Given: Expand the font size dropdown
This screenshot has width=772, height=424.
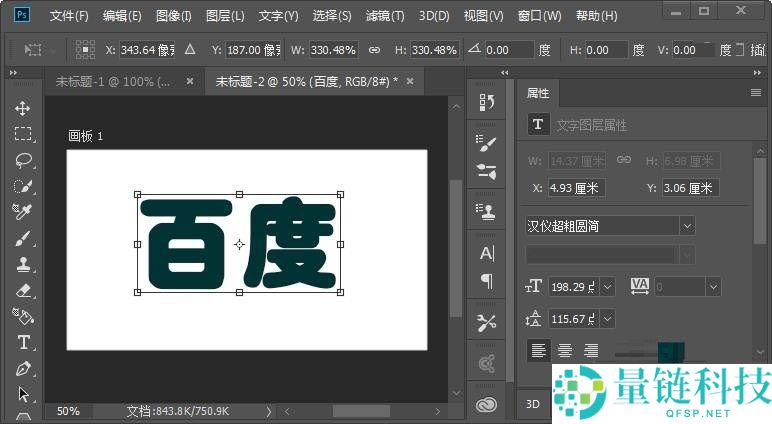Looking at the screenshot, I should (x=607, y=287).
